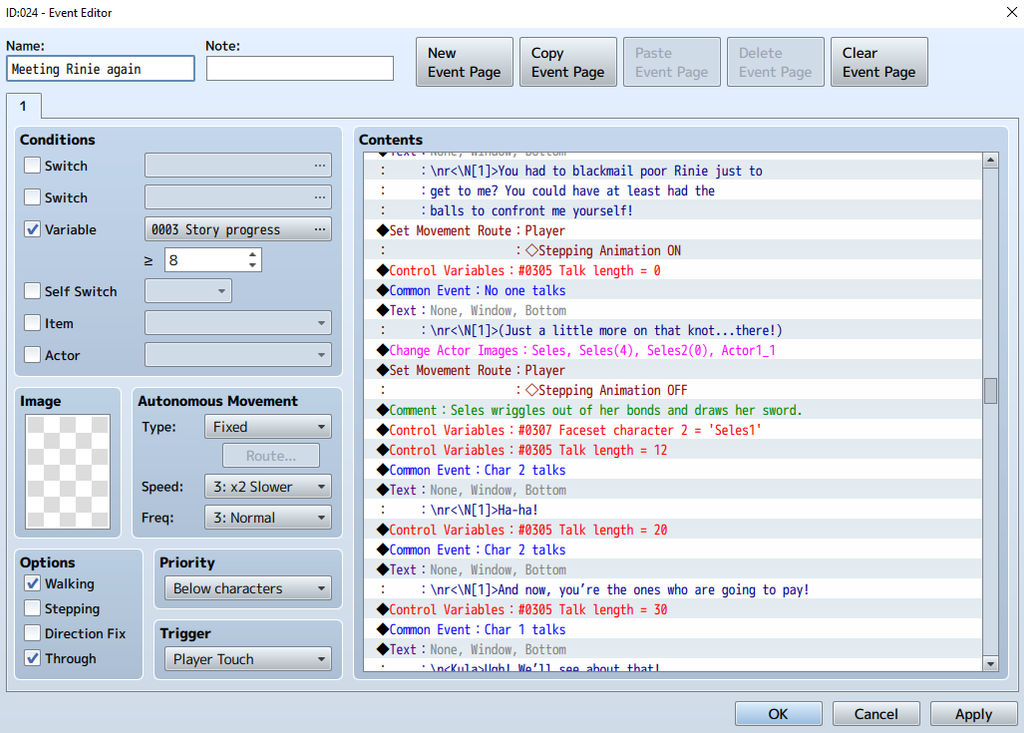Close the Event Editor window
This screenshot has height=733, width=1024.
[x=1011, y=12]
